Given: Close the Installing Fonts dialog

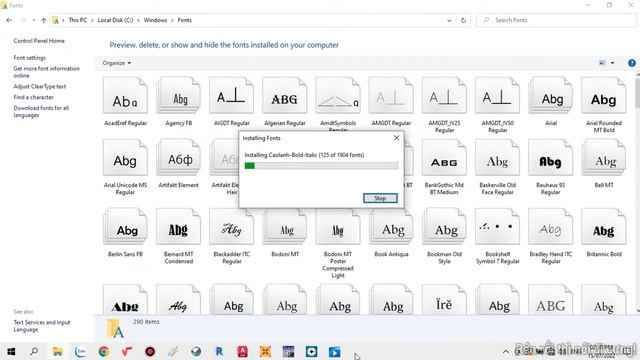Looking at the screenshot, I should point(396,138).
